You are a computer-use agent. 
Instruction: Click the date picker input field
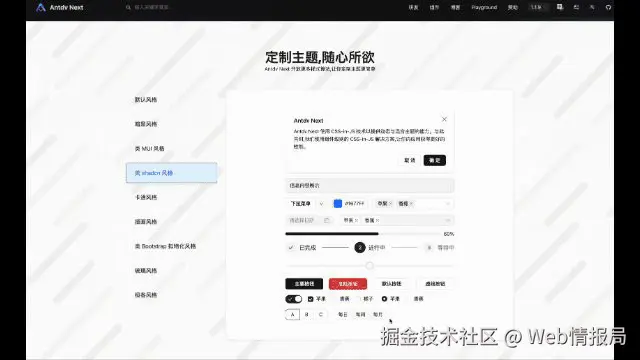[x=309, y=220]
